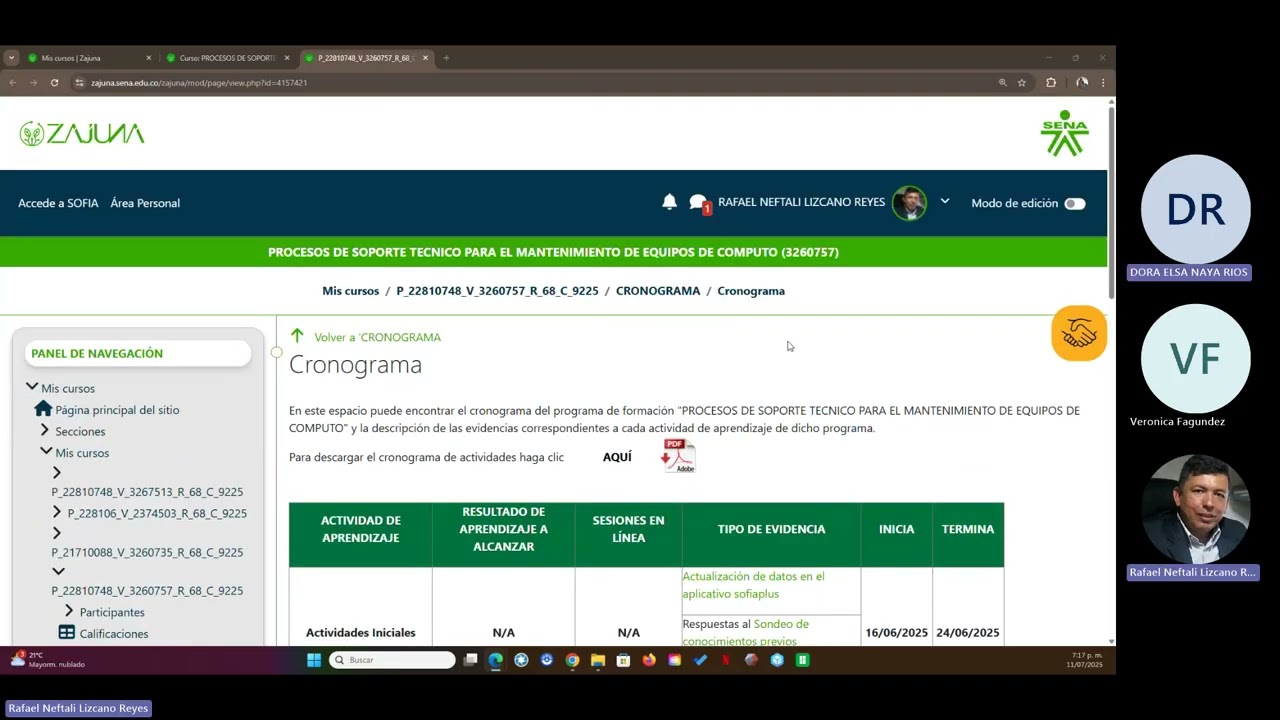Screen dimensions: 1280x720
Task: Click the taskbar Buscar search box
Action: pyautogui.click(x=392, y=660)
